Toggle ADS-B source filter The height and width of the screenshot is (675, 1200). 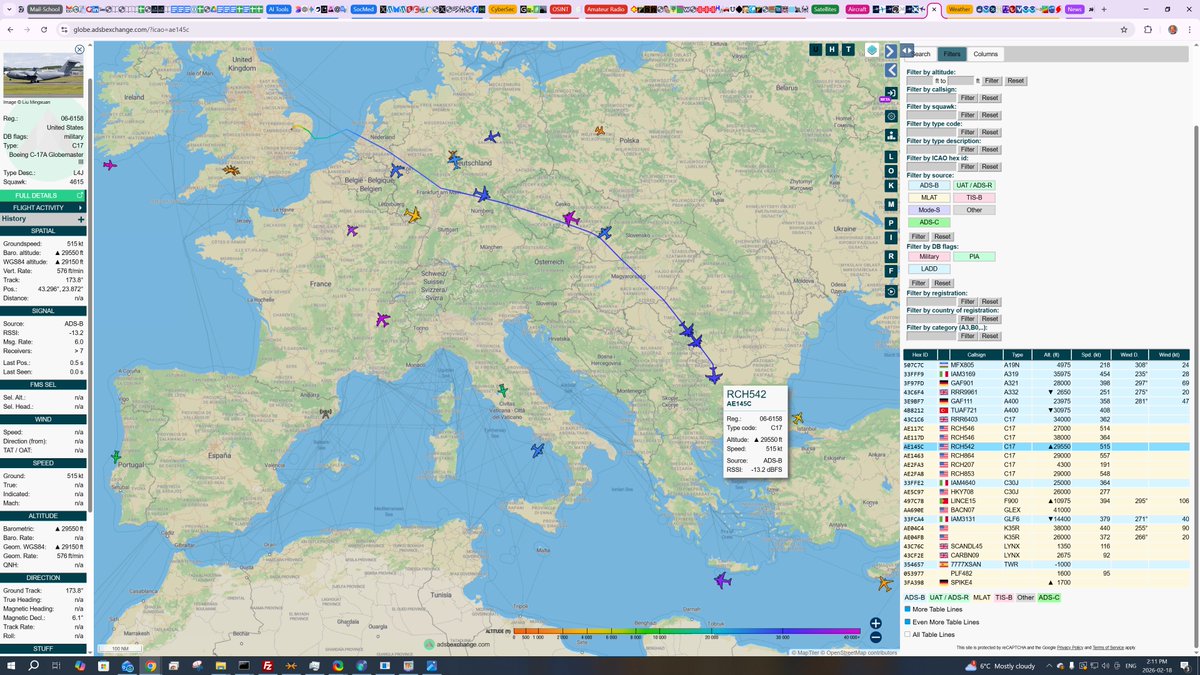click(929, 185)
